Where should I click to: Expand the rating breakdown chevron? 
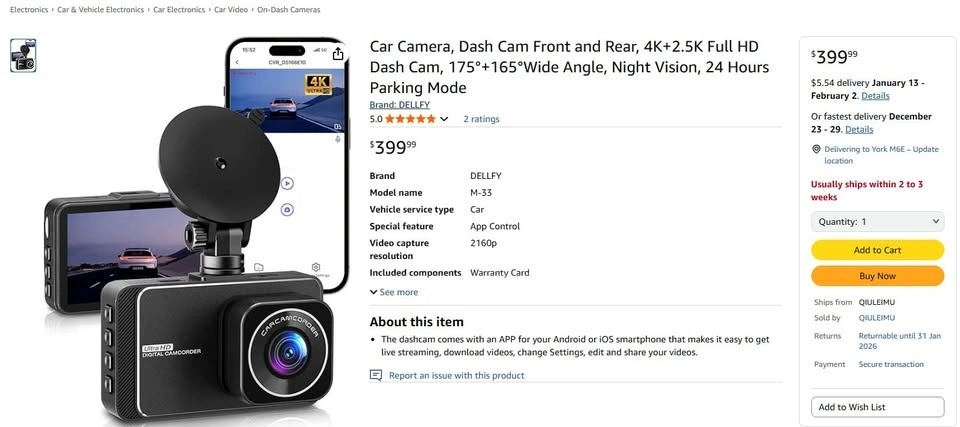444,119
